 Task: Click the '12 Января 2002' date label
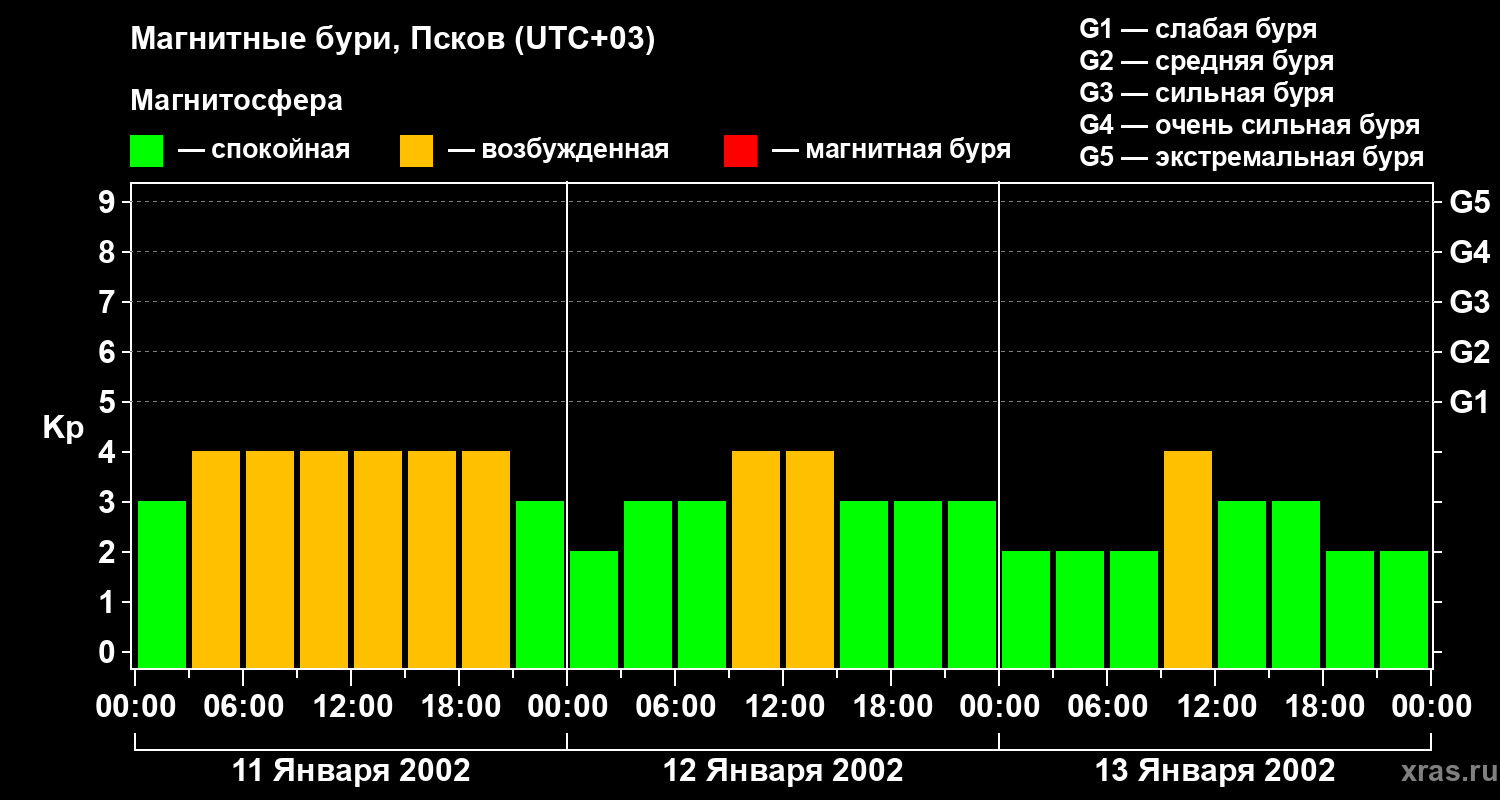point(783,771)
